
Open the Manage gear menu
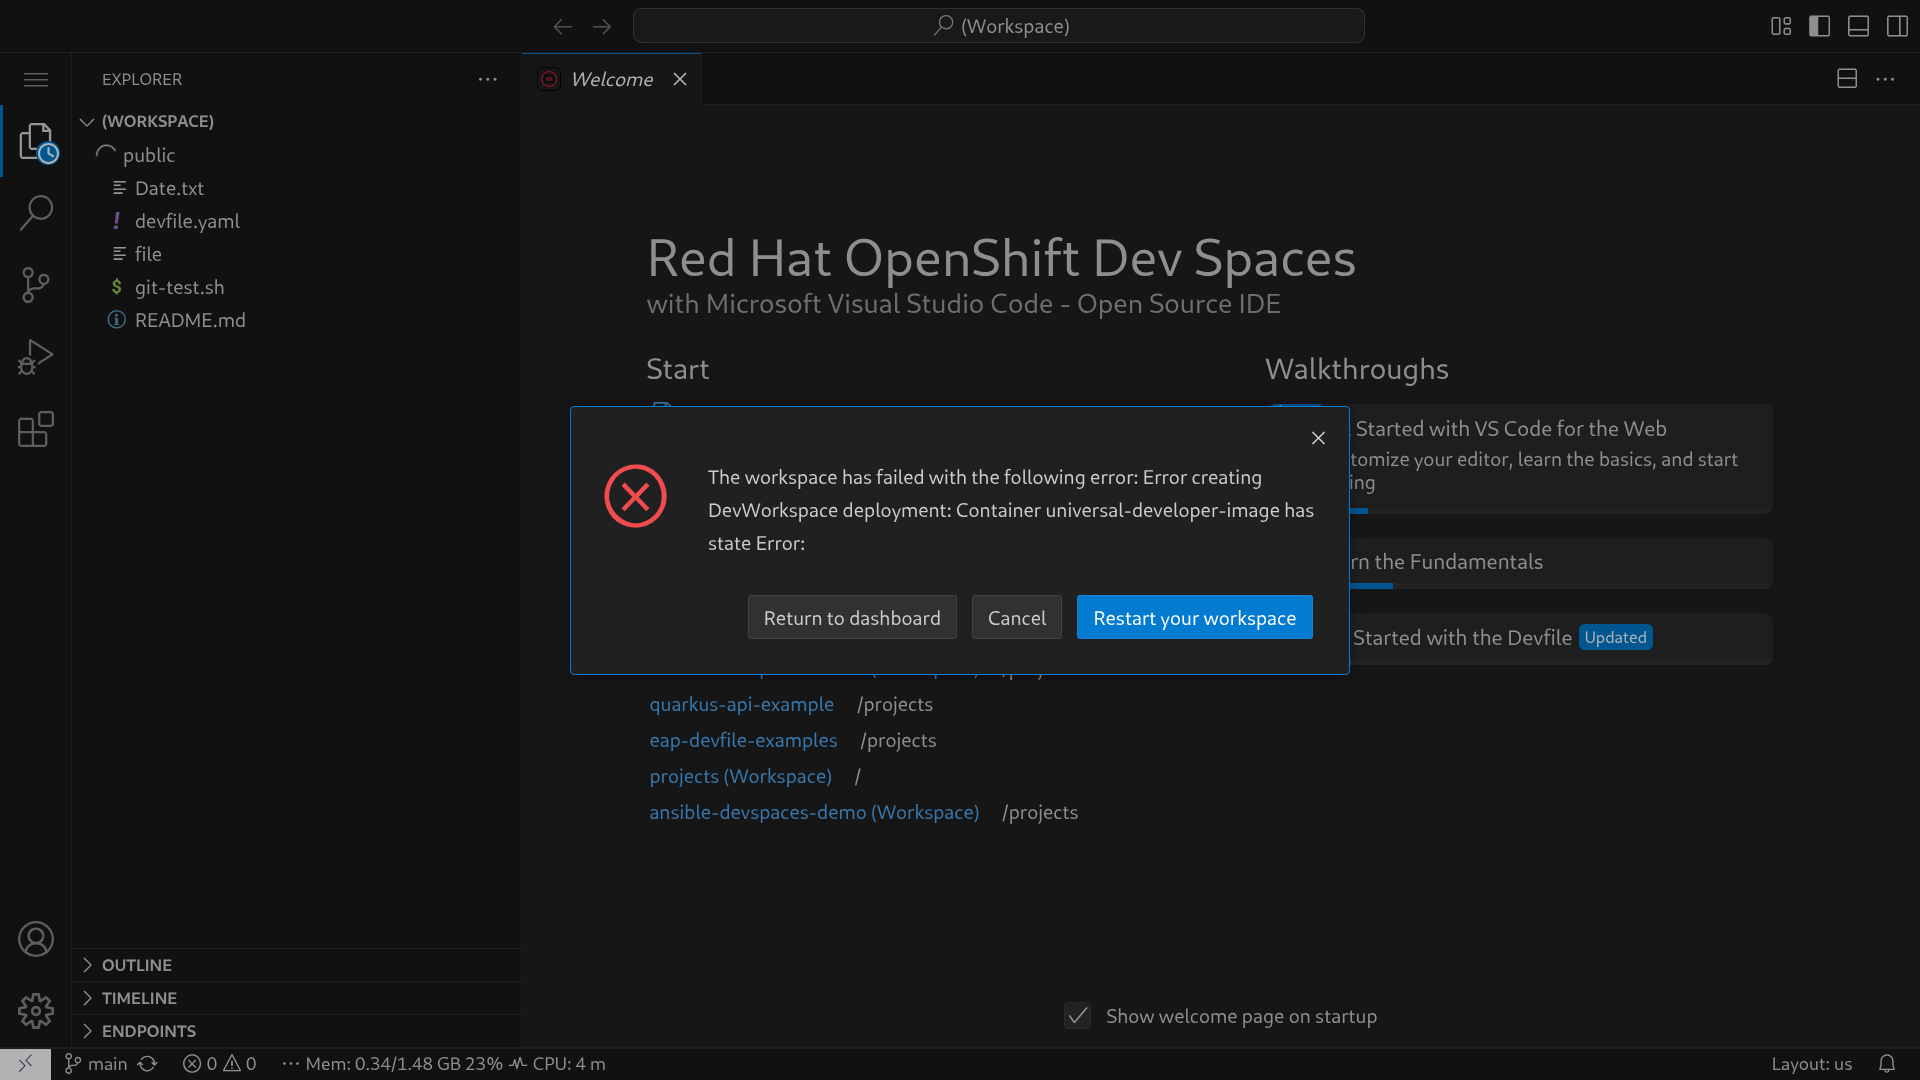36,1011
